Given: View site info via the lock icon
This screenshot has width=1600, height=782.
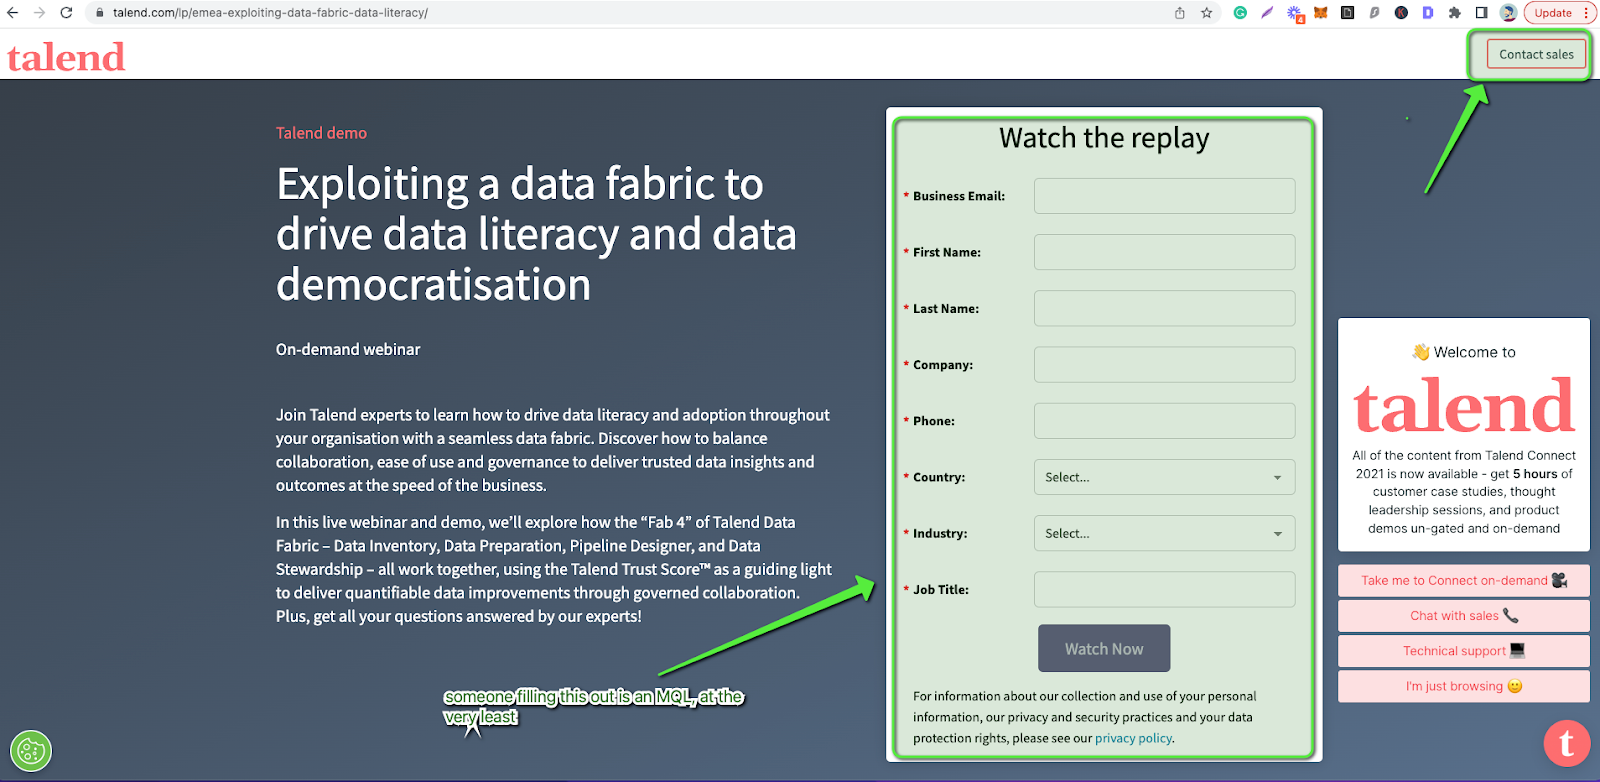Looking at the screenshot, I should 99,13.
